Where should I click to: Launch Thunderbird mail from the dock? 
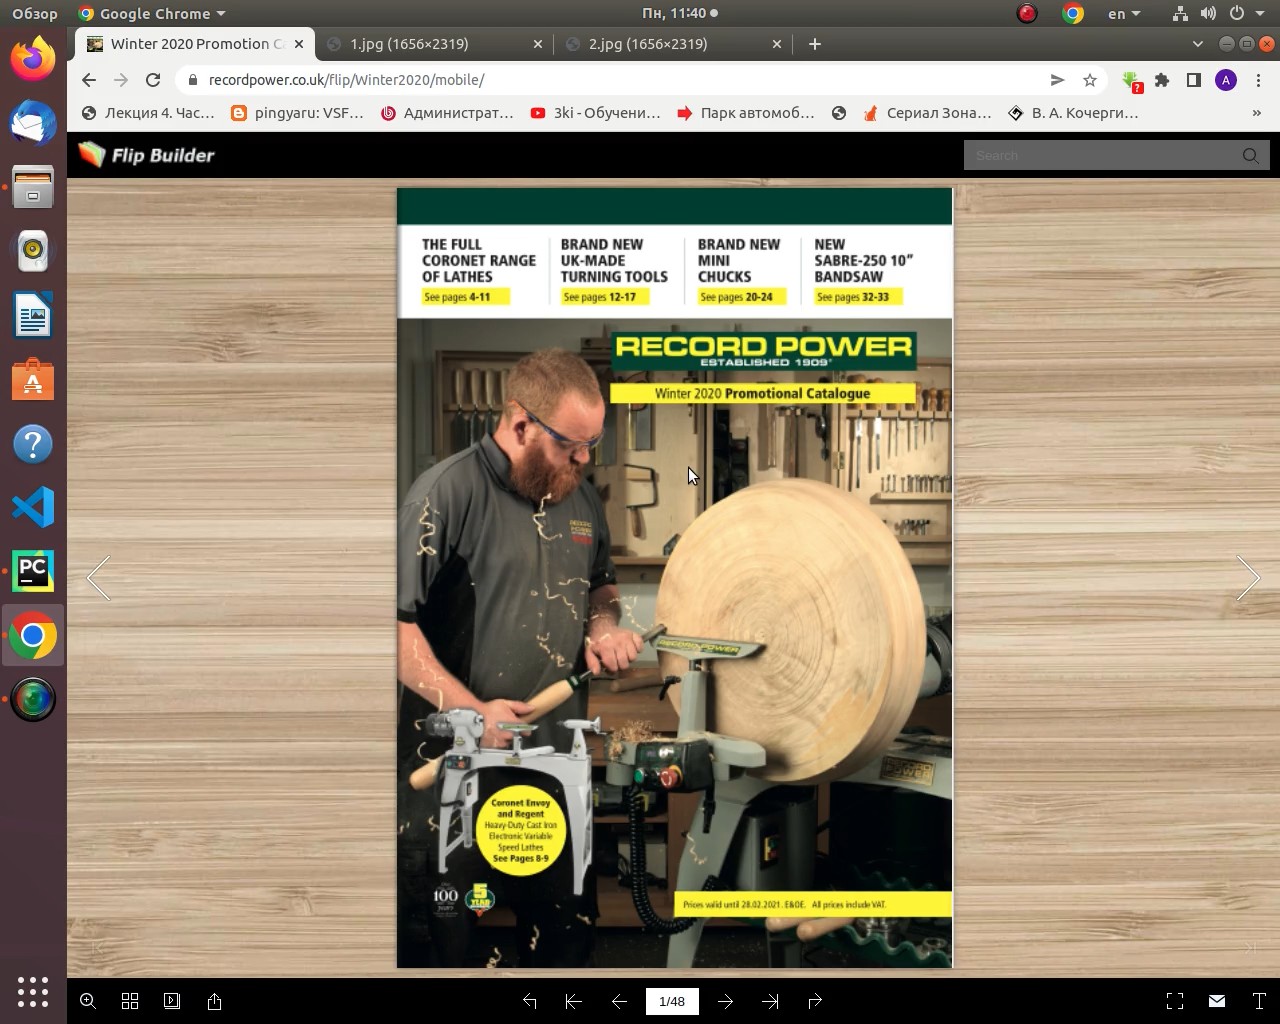click(33, 123)
